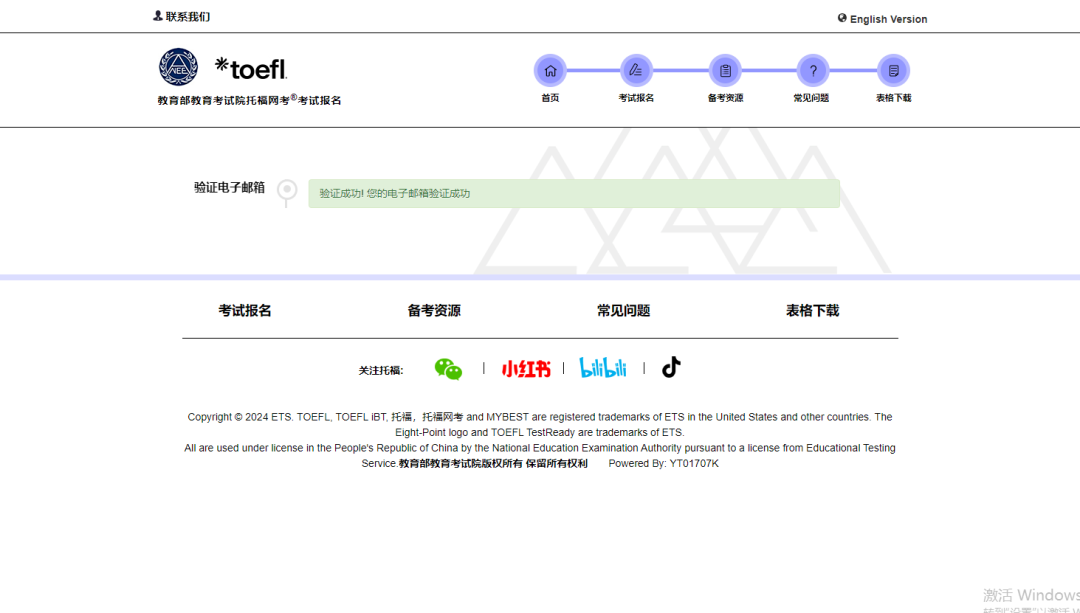Select 考试报名 label in top navigation
Viewport: 1080px width, 613px height.
click(636, 98)
